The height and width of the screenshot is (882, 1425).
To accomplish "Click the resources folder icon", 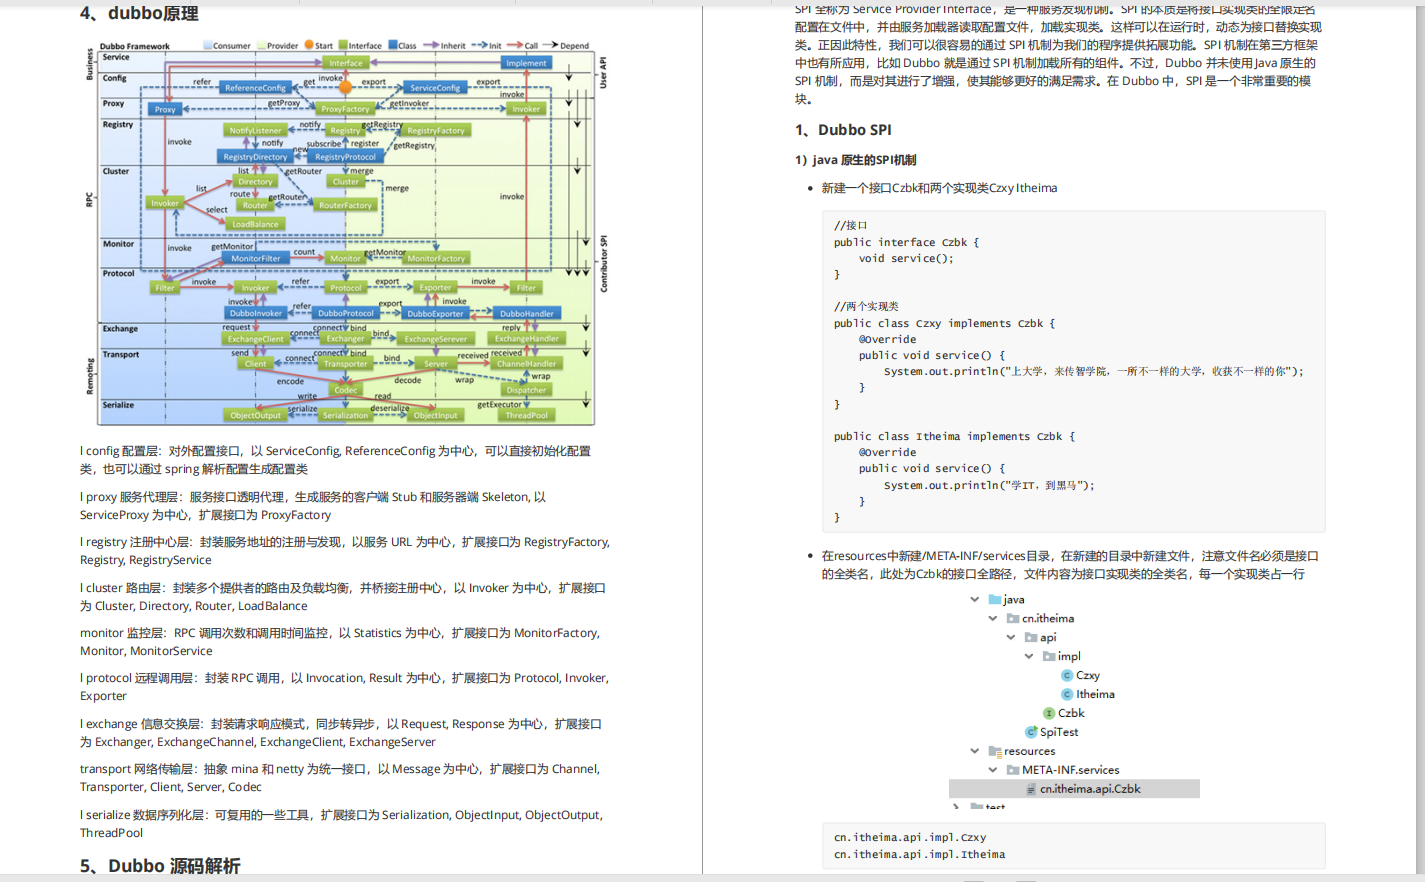I will [x=995, y=752].
